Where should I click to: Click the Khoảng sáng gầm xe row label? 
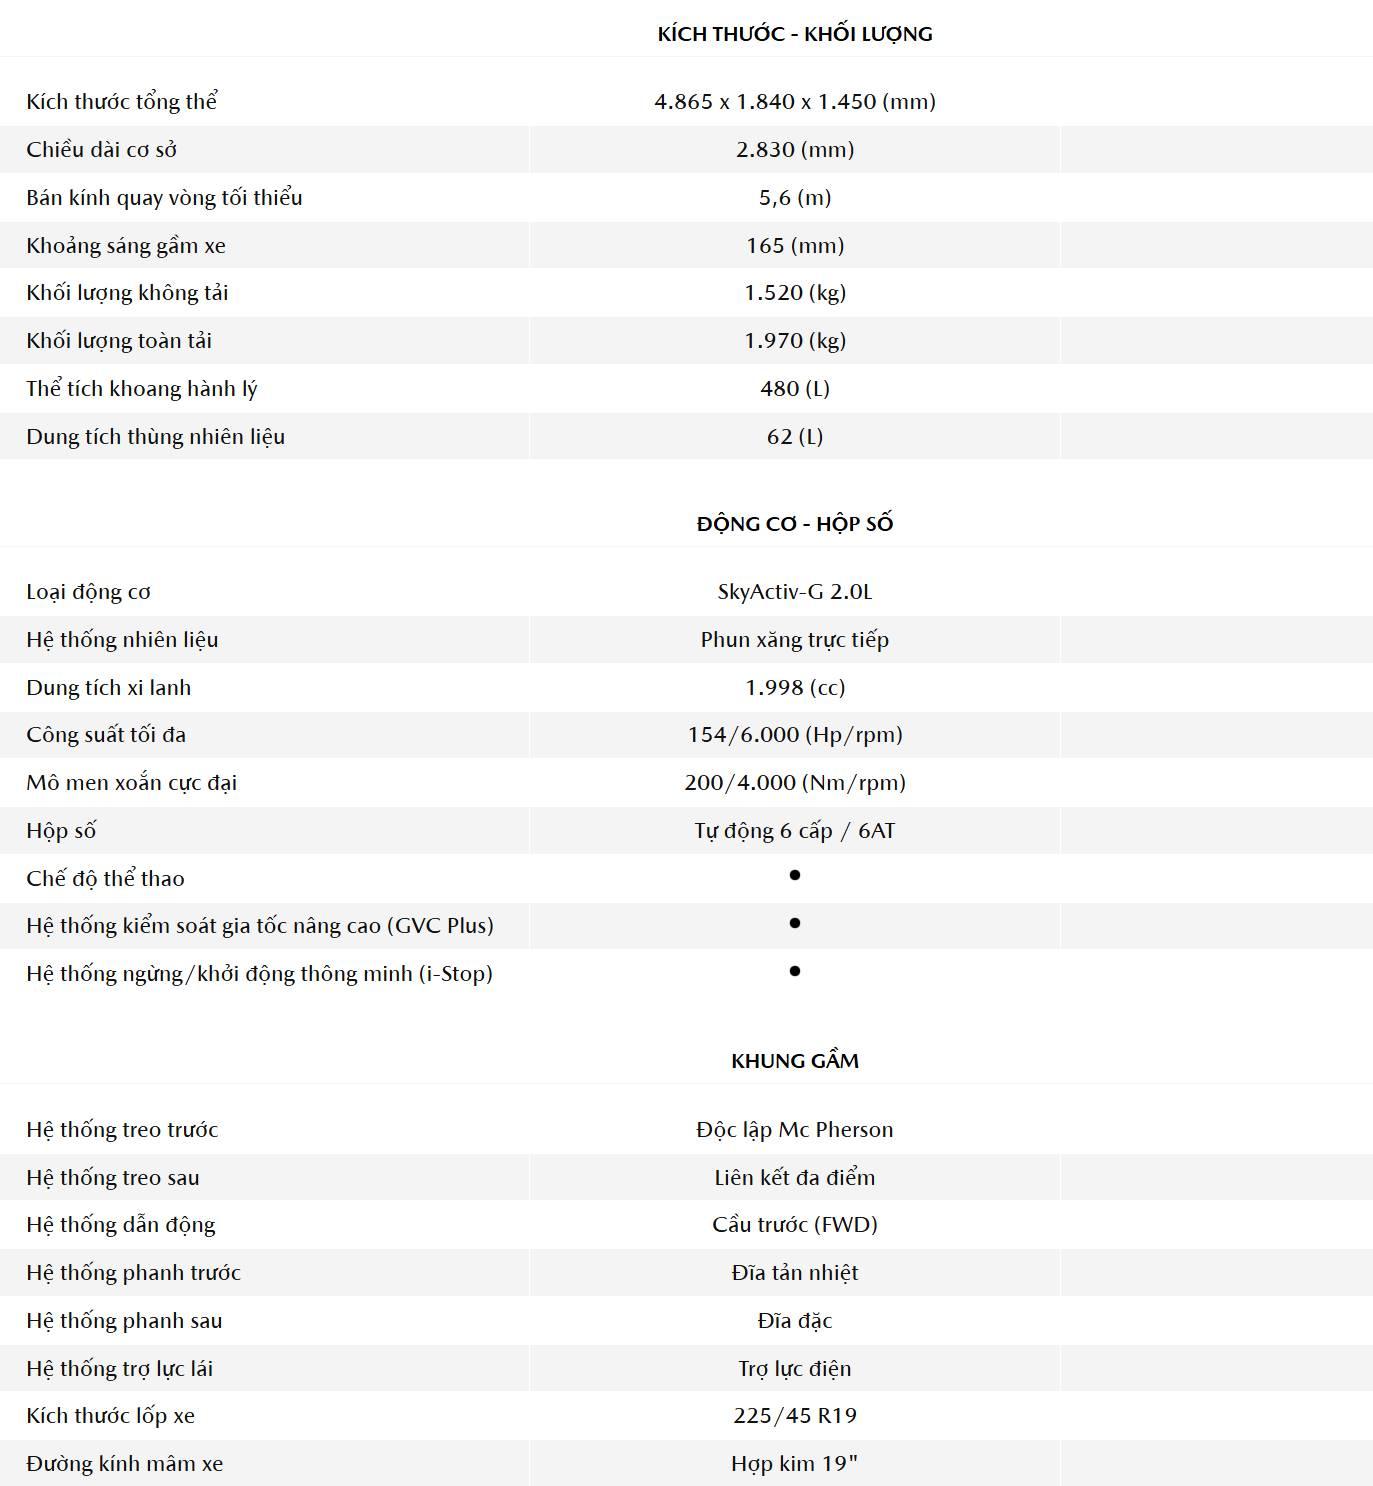coord(126,246)
